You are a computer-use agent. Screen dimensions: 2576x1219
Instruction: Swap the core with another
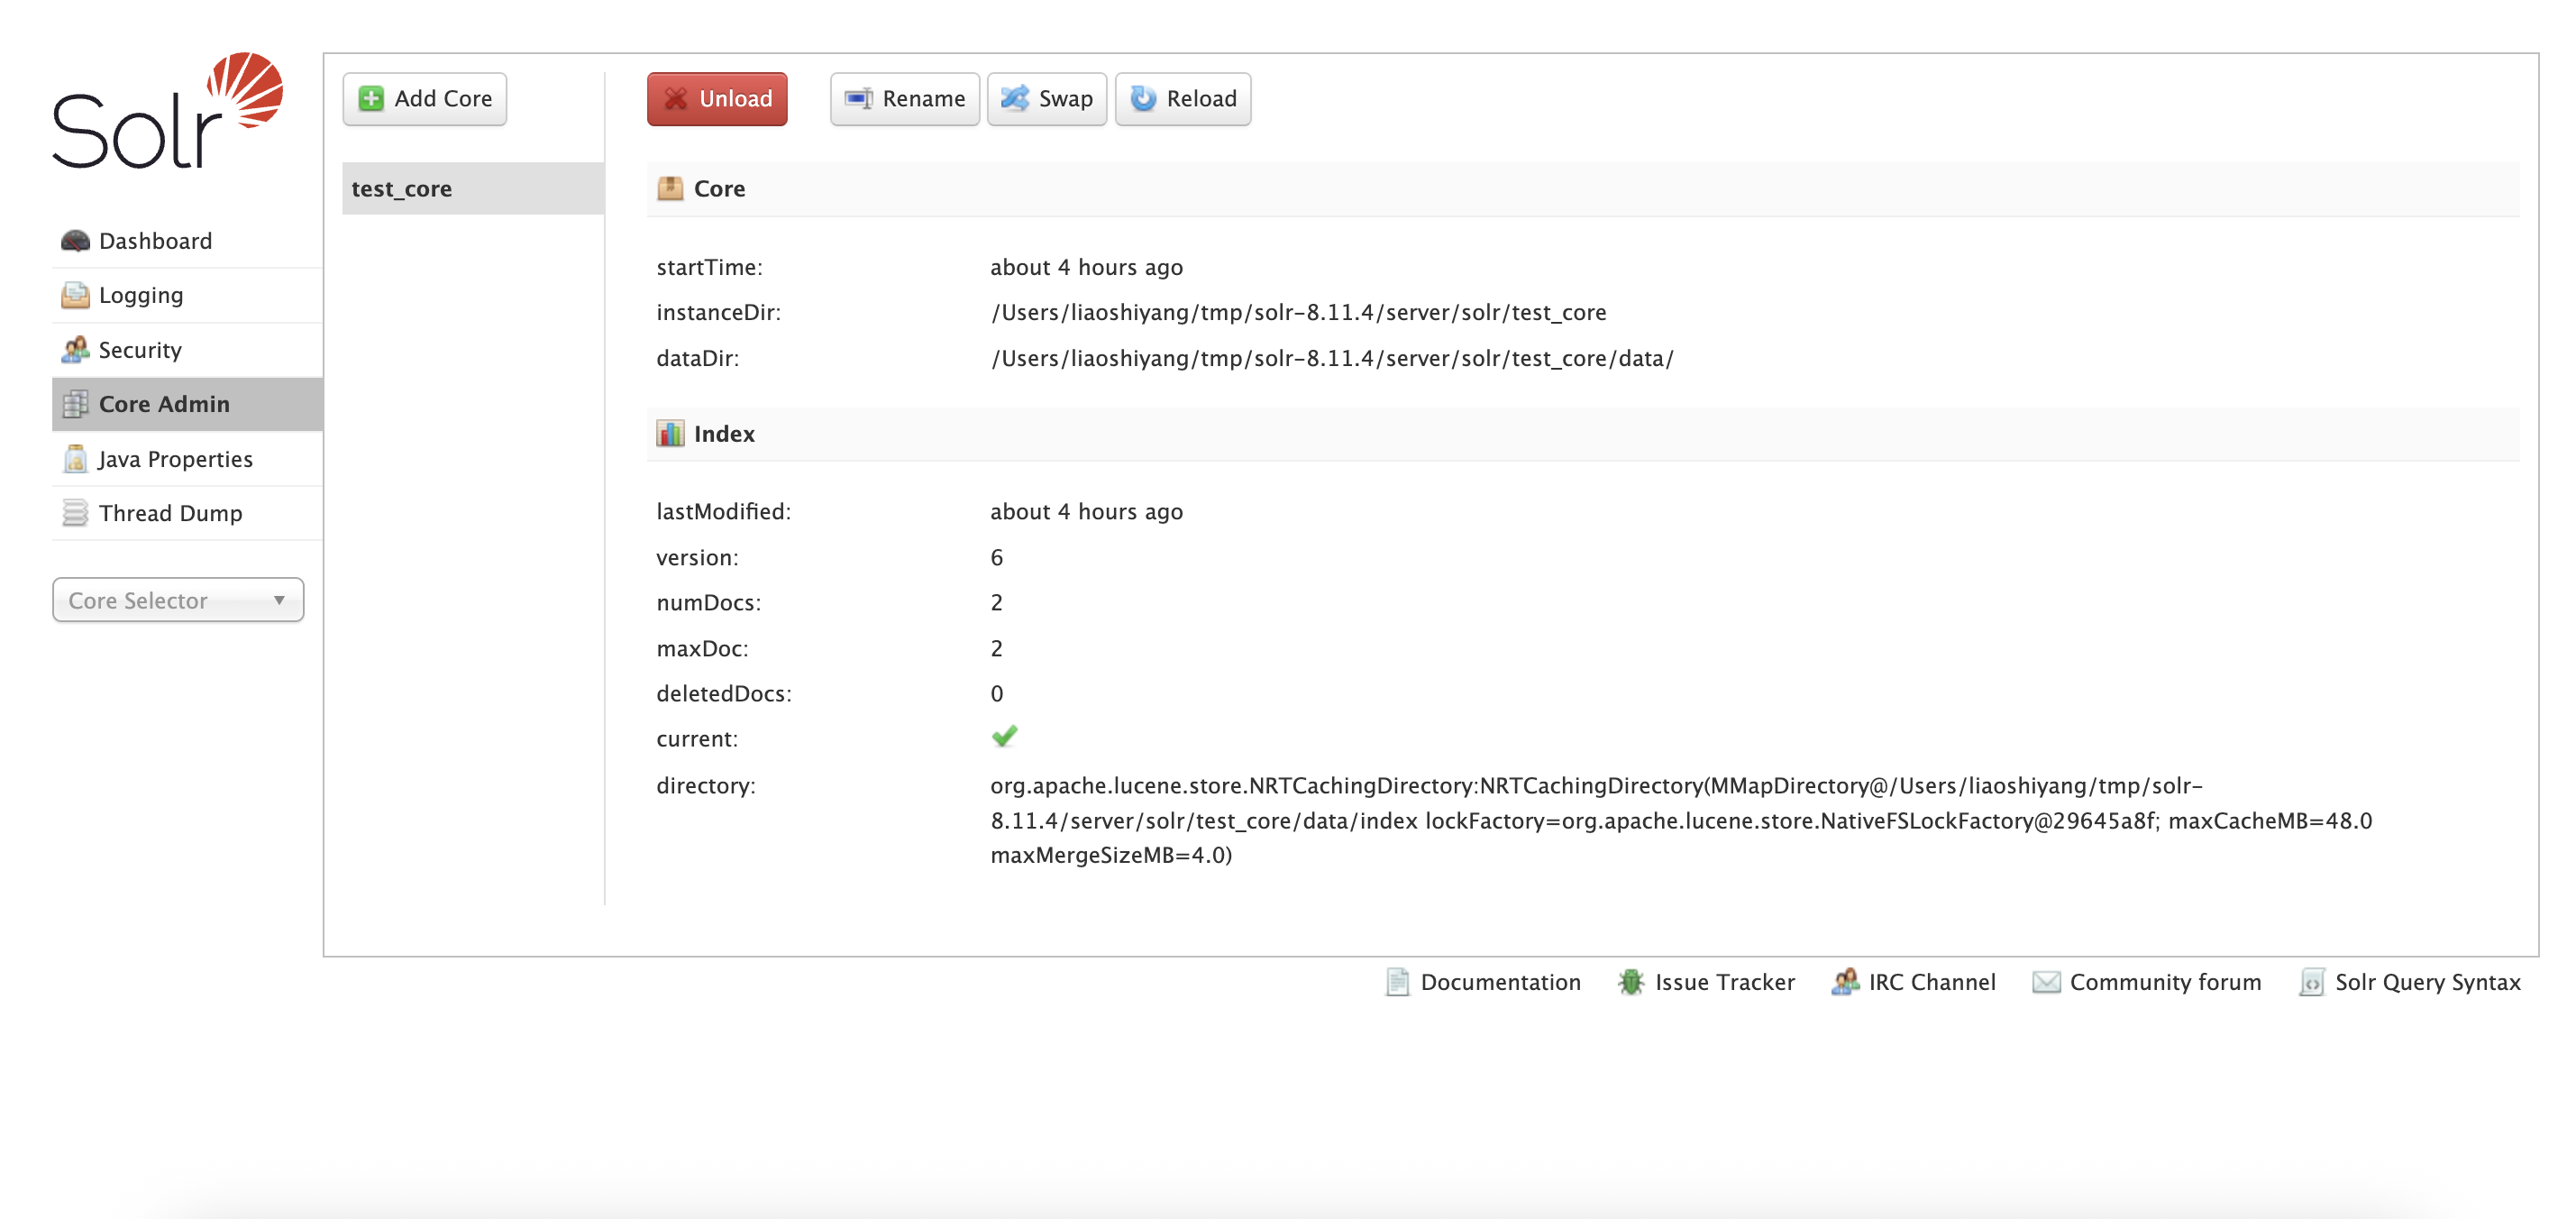pyautogui.click(x=1046, y=99)
